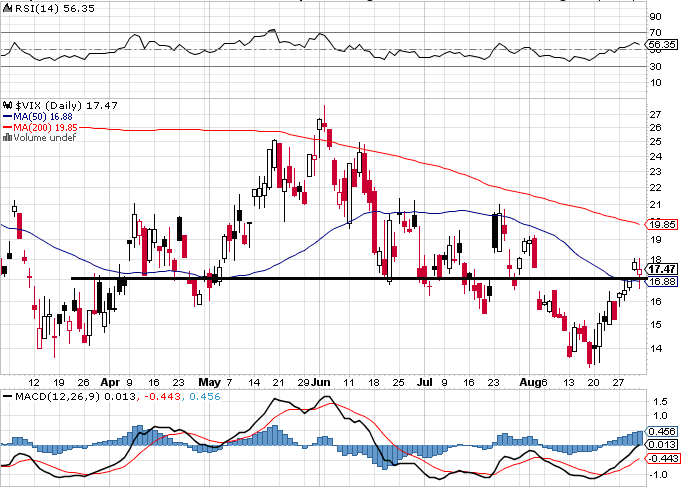Click the red MA(200) line swatch
This screenshot has height=487, width=685.
click(7, 128)
